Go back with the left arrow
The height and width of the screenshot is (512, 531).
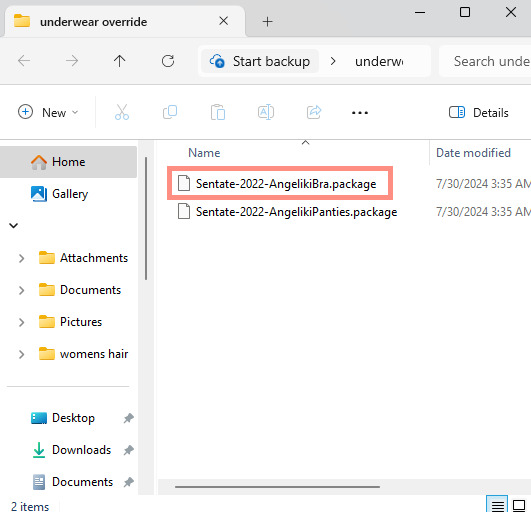(24, 61)
